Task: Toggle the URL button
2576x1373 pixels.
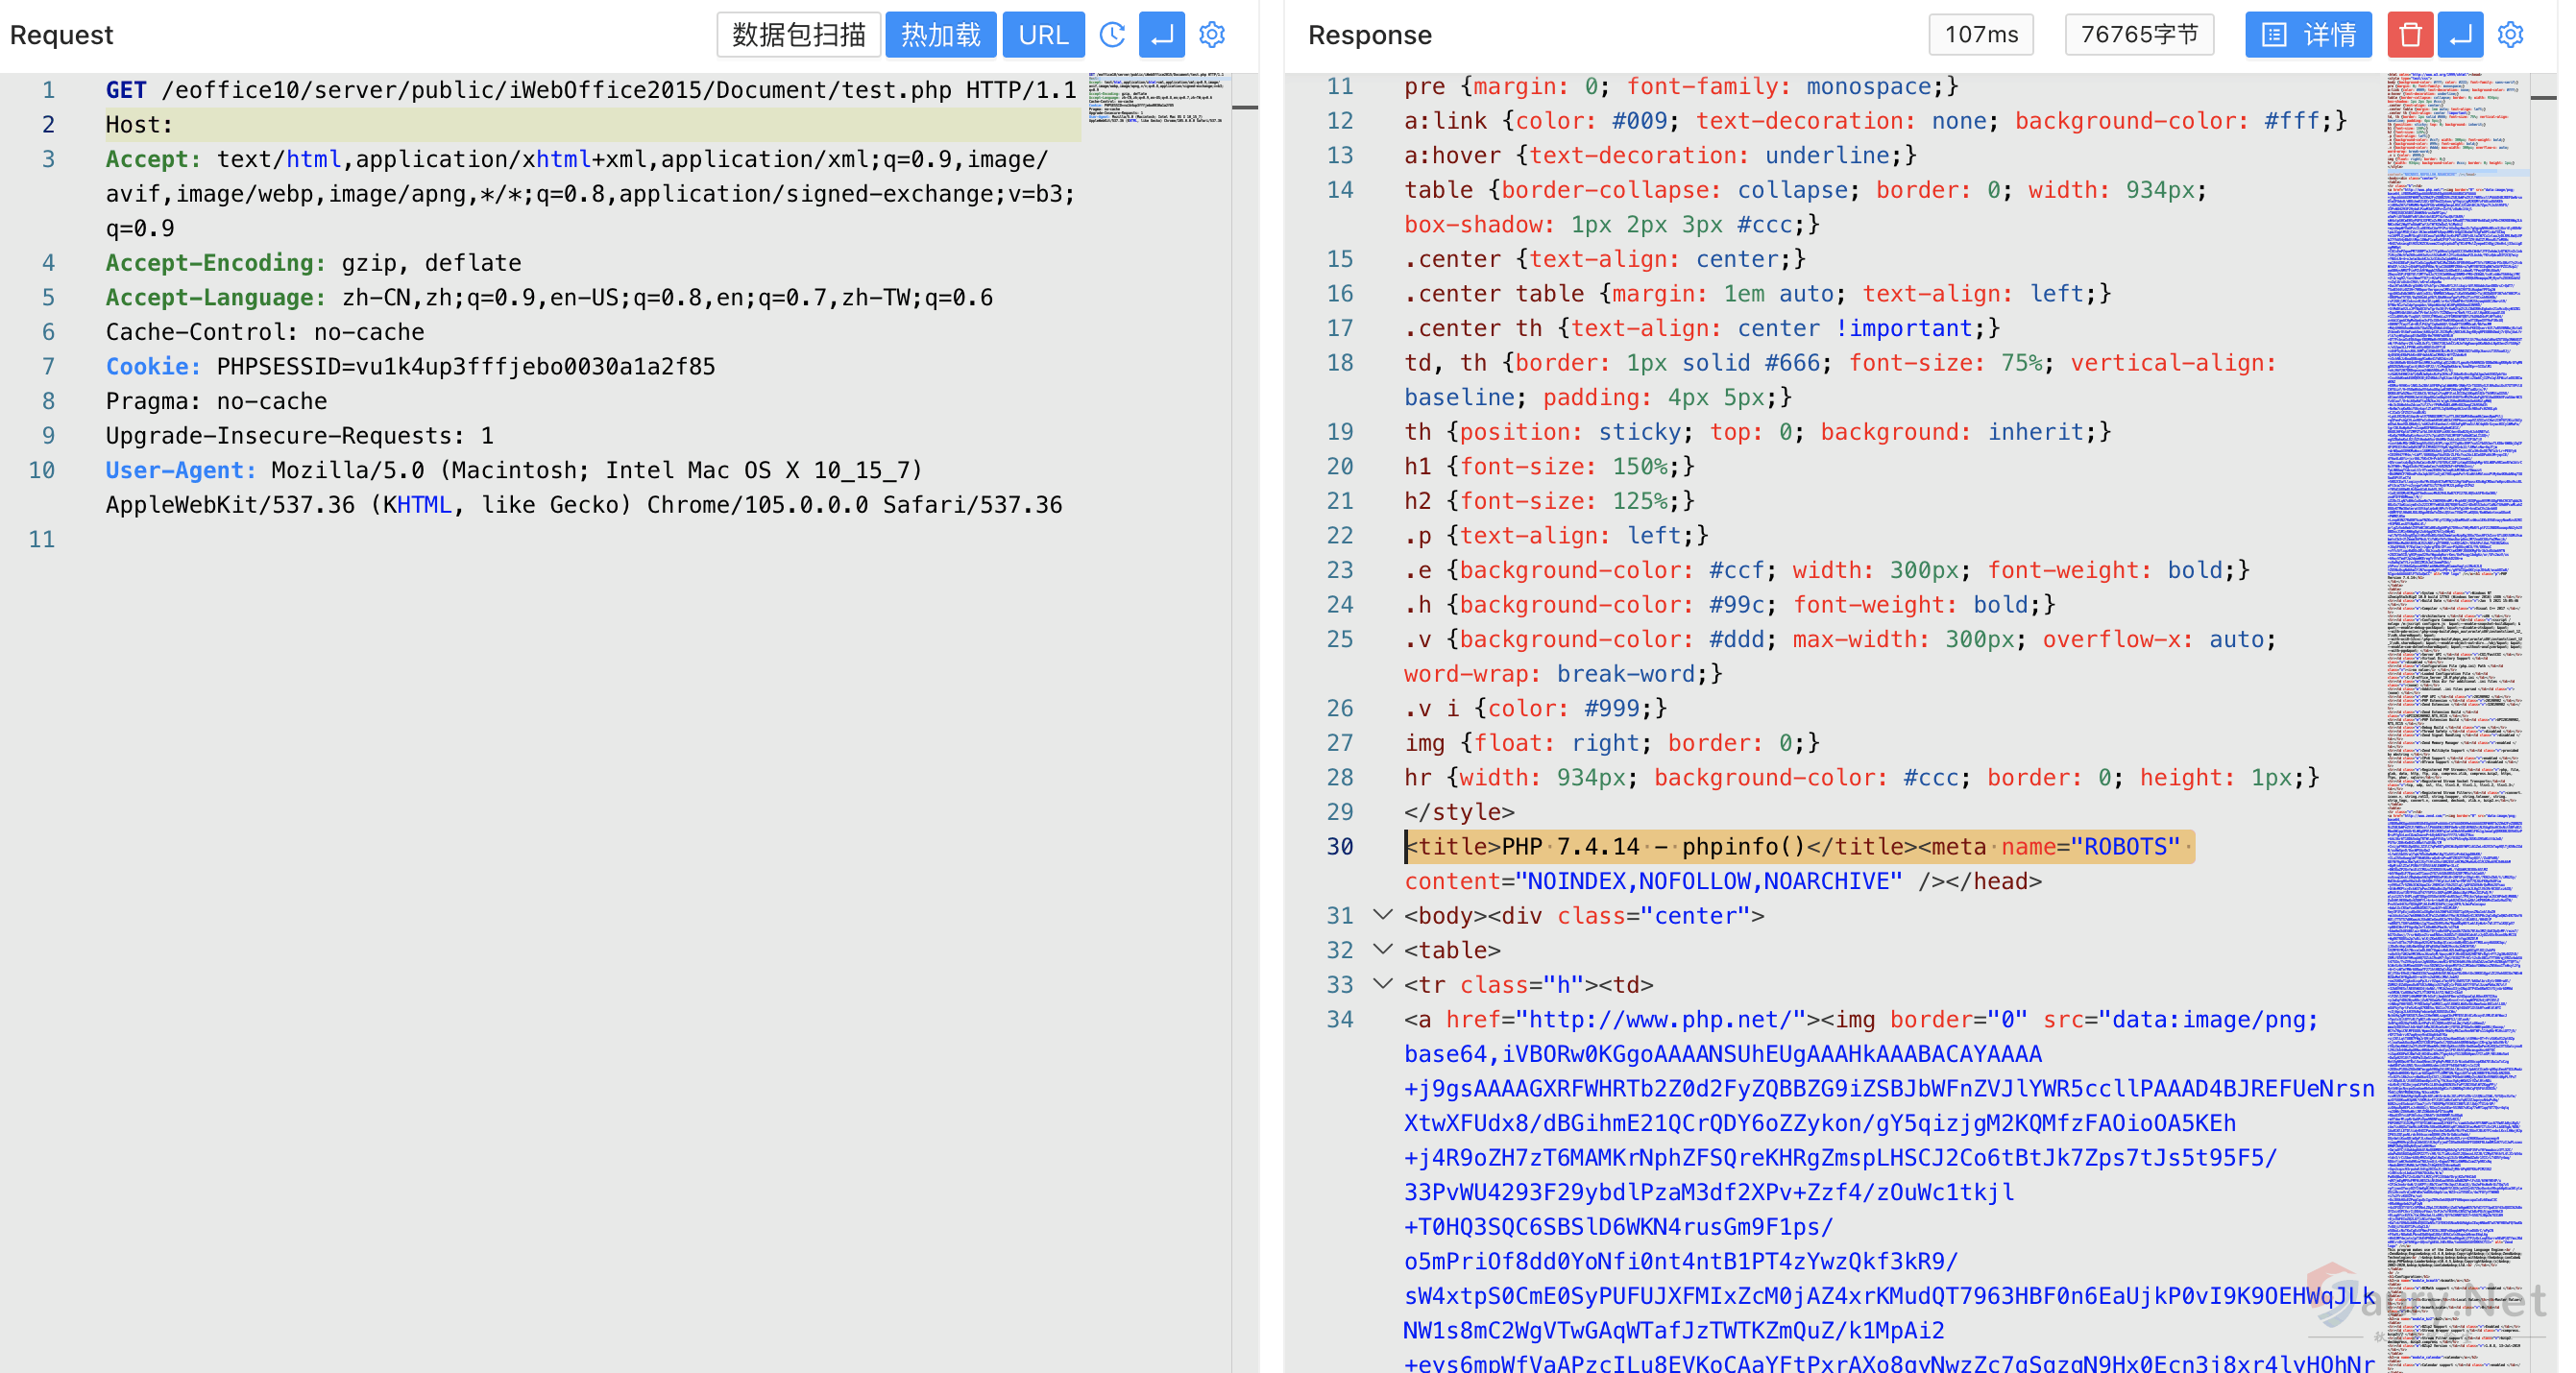Action: 1043,35
